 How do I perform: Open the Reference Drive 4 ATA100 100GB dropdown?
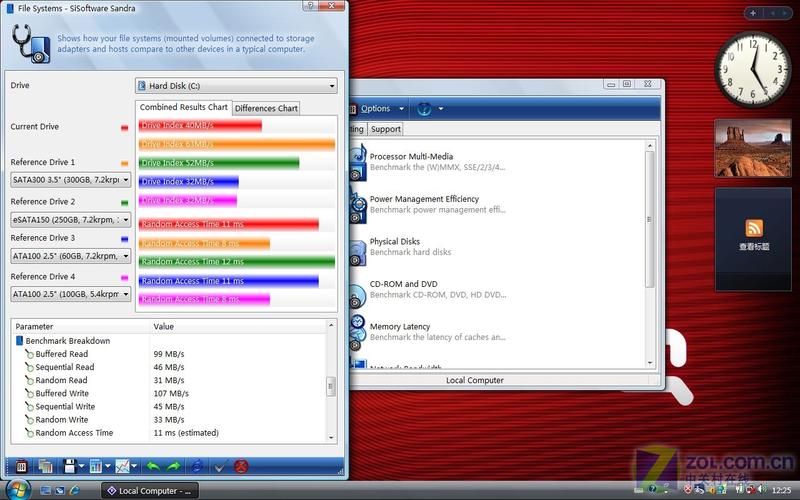70,294
